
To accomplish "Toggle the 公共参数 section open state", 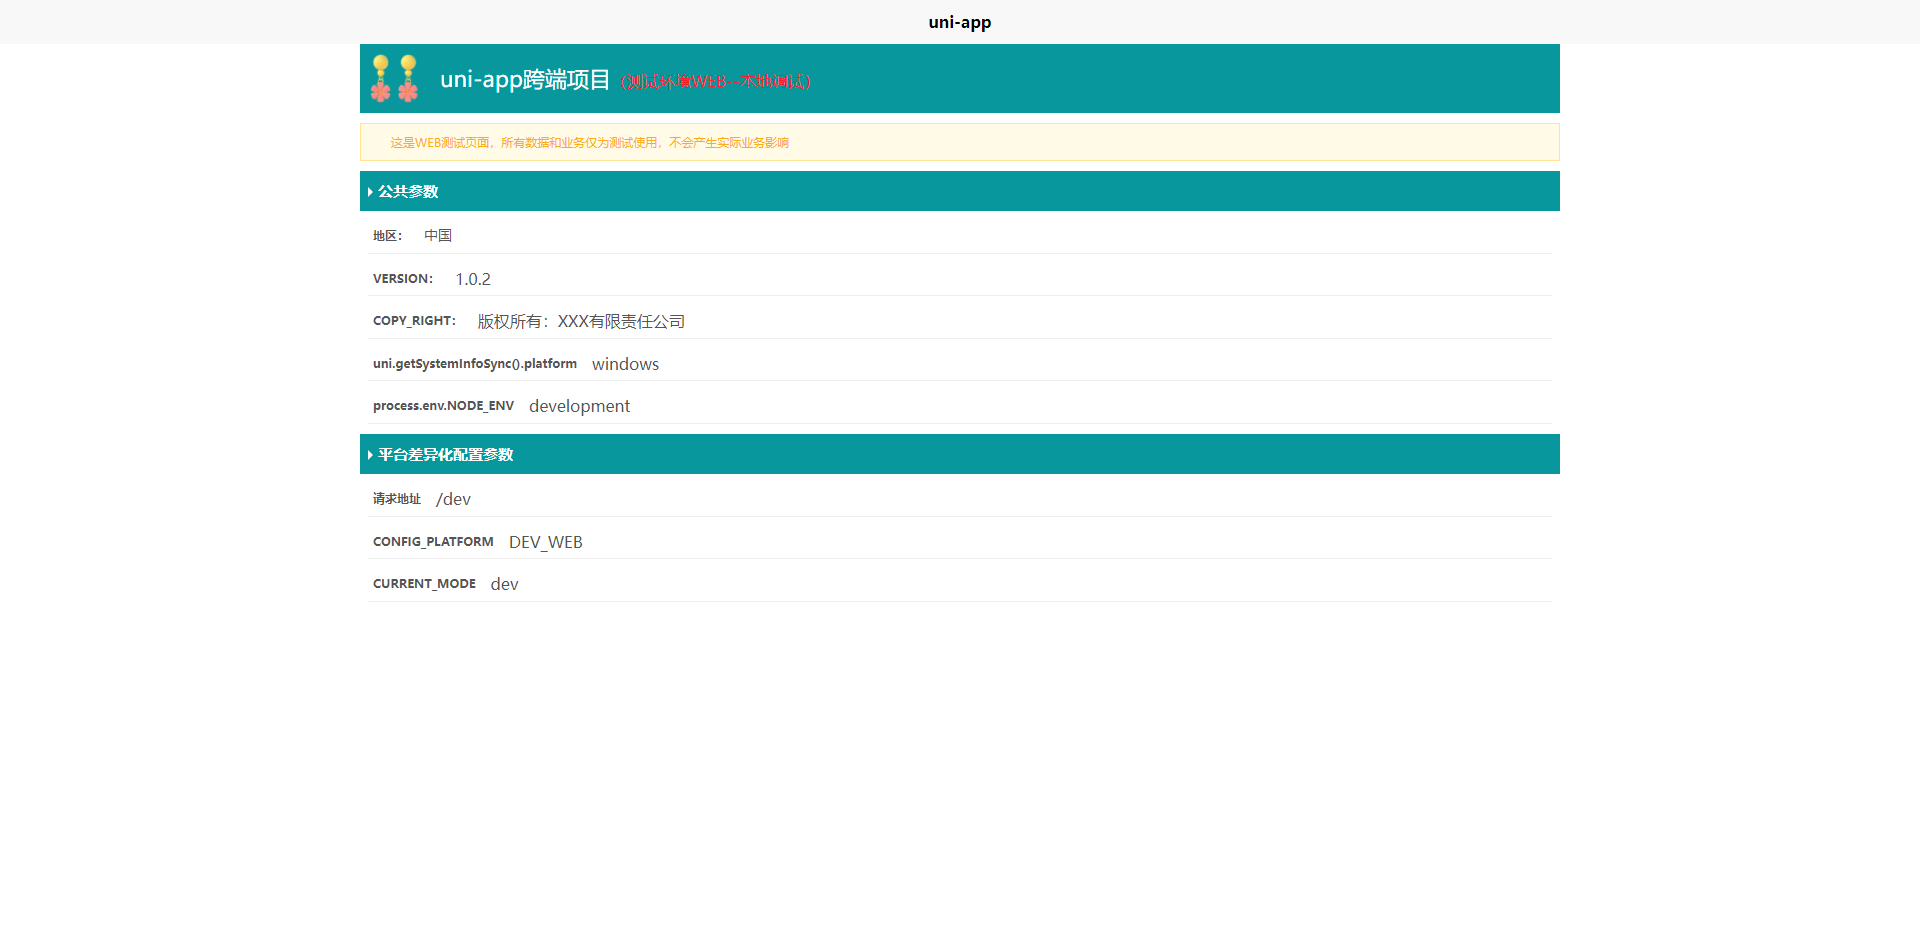I will 408,191.
